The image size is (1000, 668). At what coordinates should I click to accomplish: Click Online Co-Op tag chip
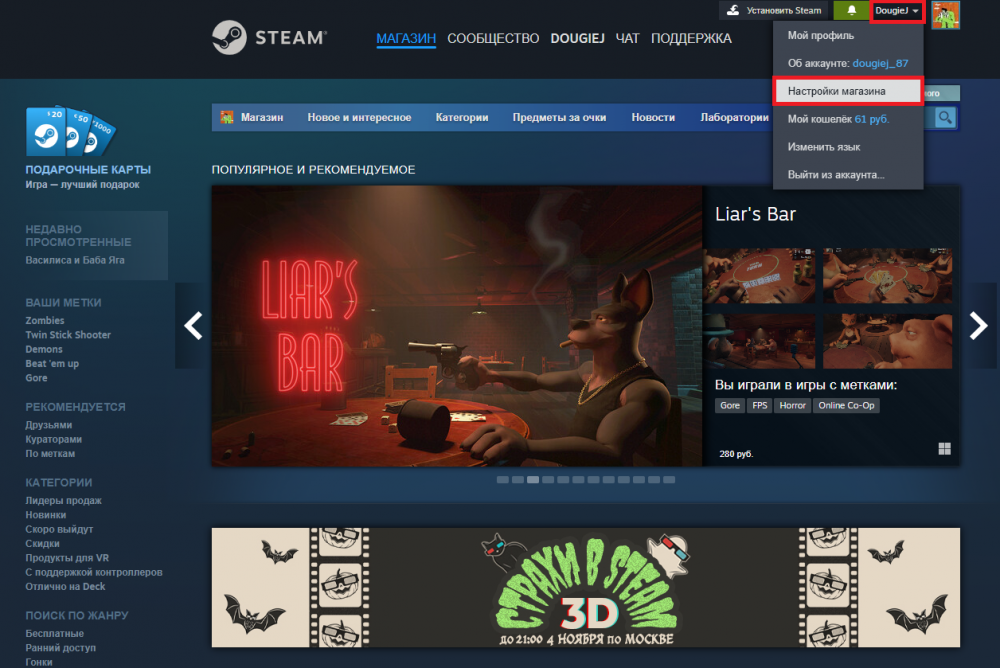[x=846, y=406]
